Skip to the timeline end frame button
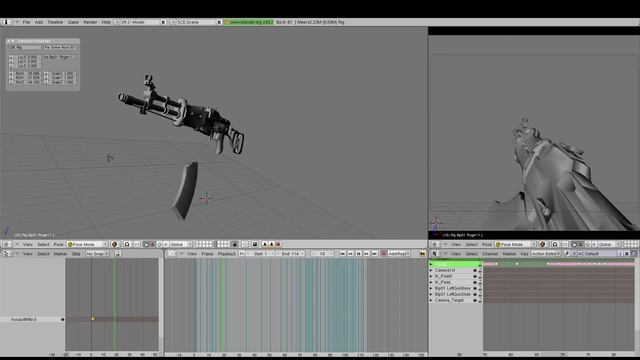Screen dimensions: 640x360 pyautogui.click(x=374, y=253)
